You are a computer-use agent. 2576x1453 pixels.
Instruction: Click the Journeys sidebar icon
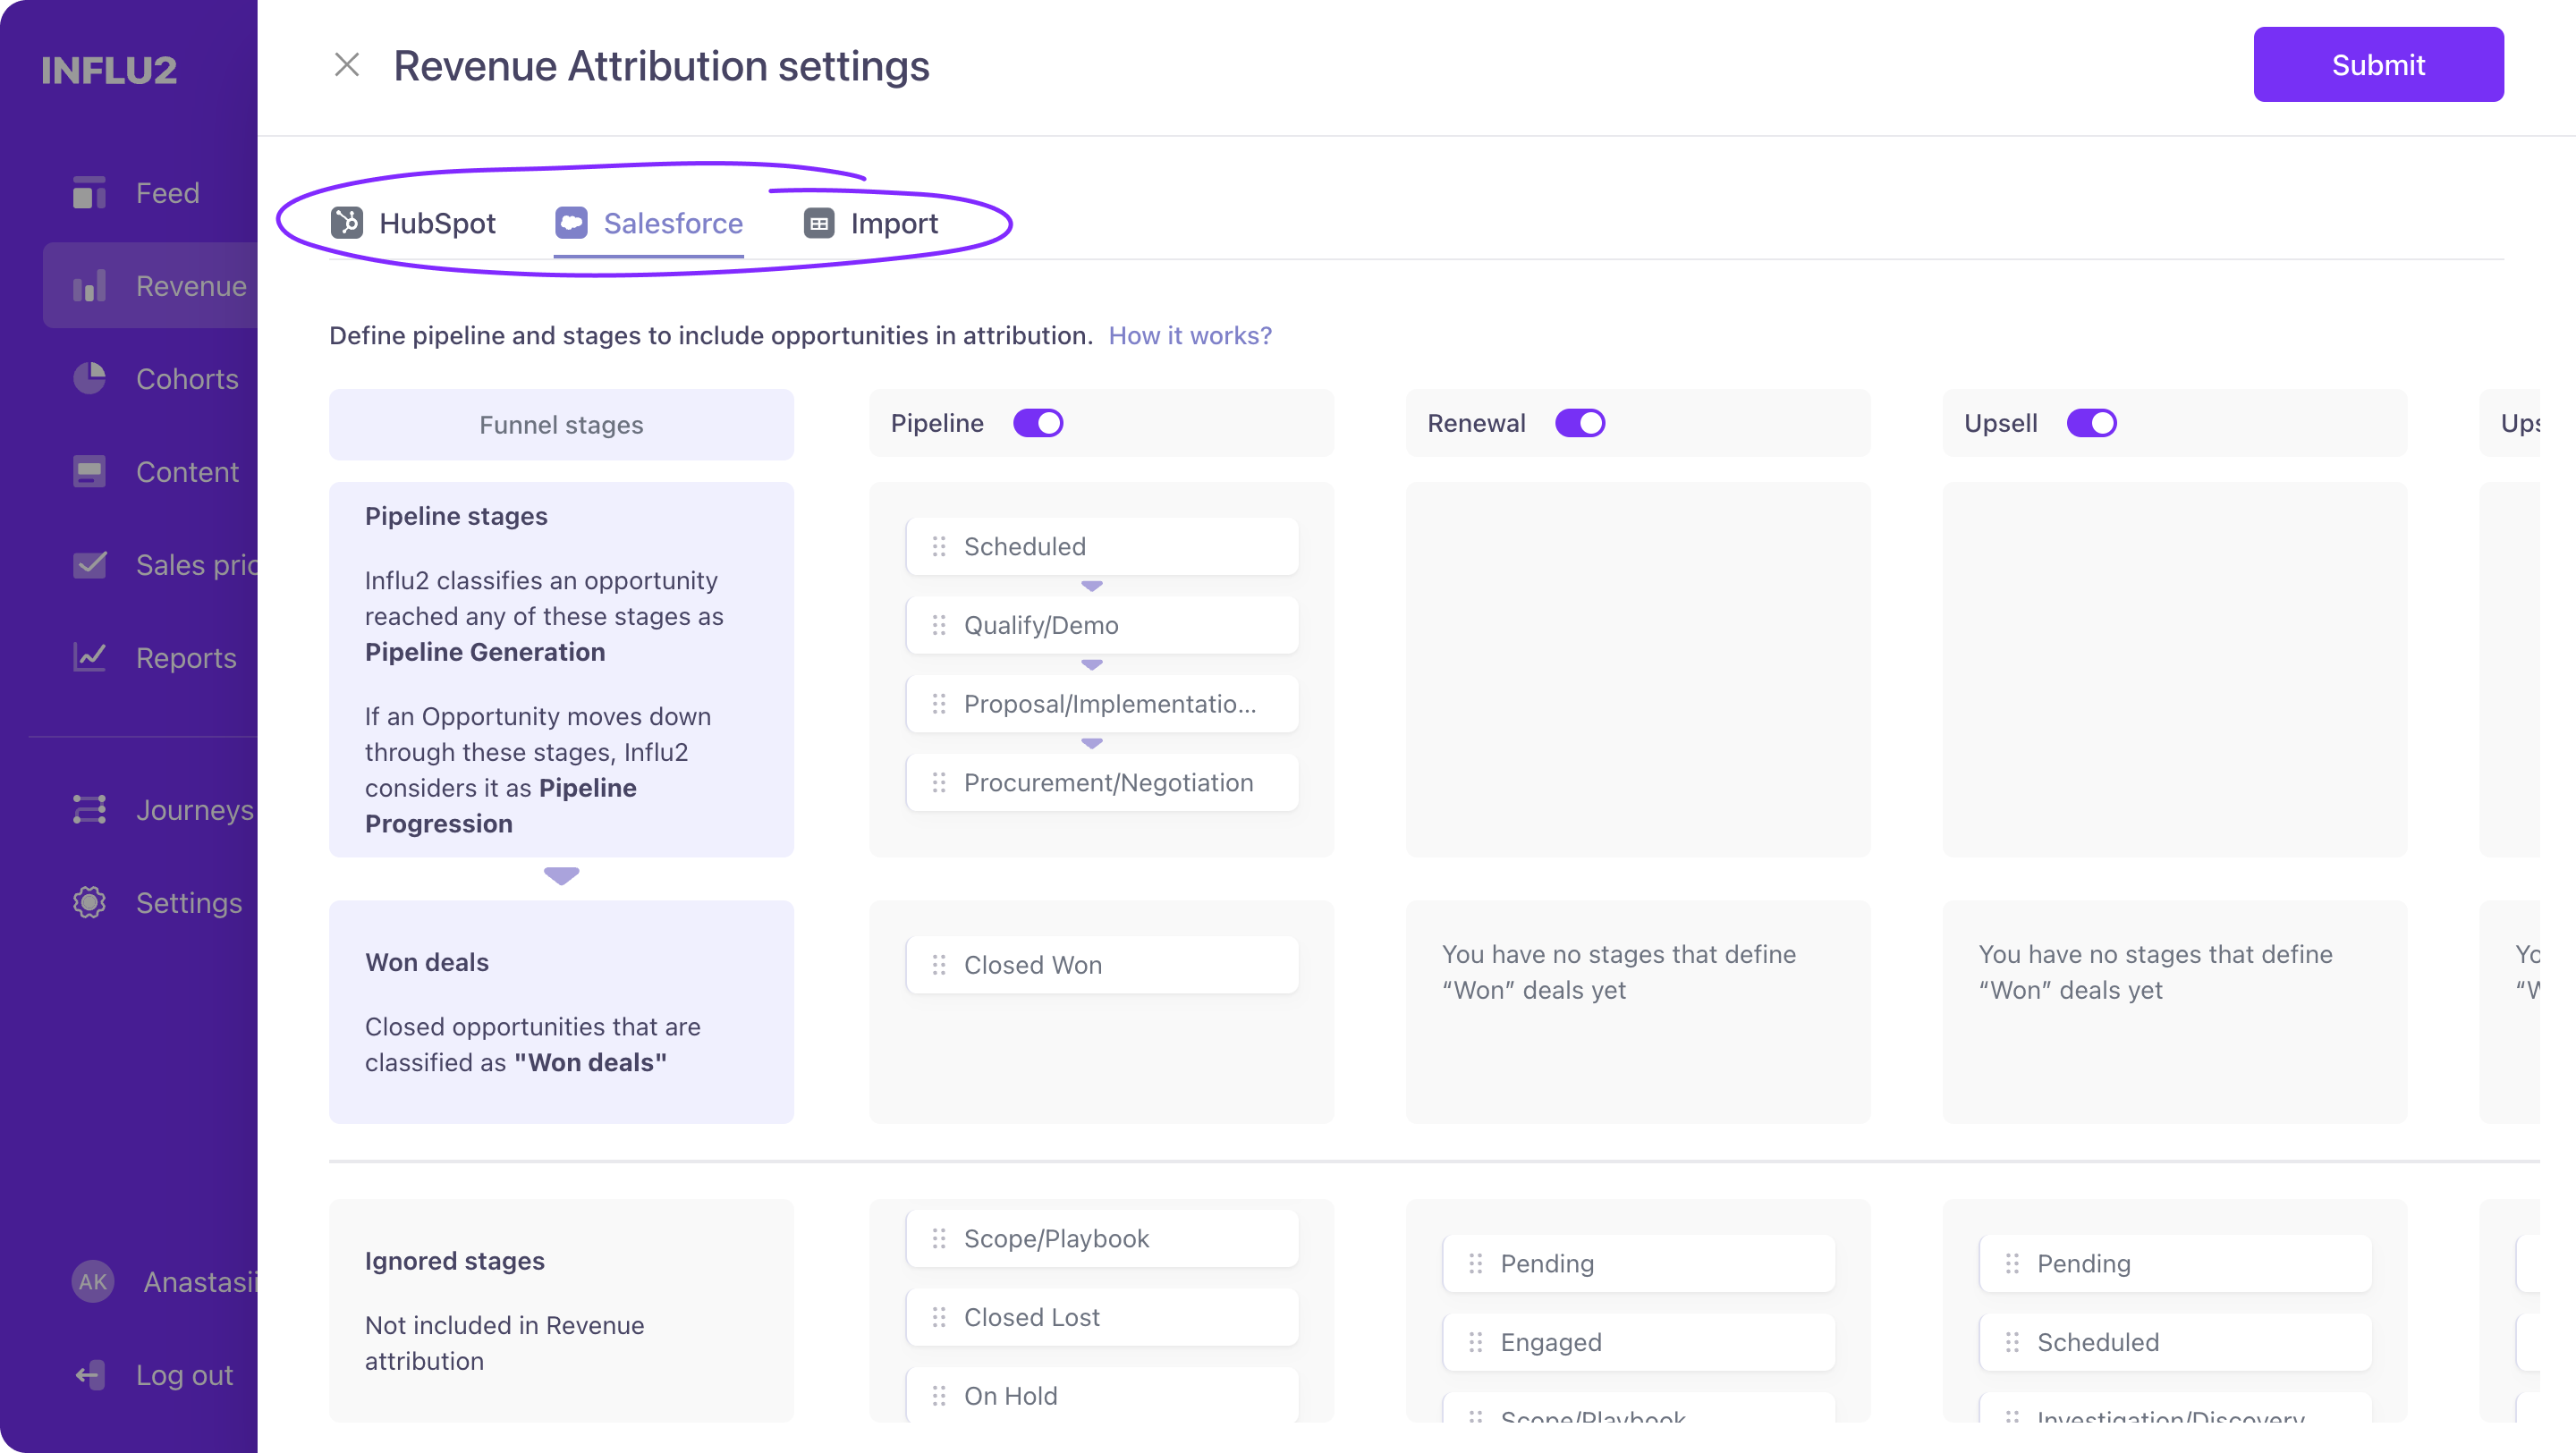89,809
